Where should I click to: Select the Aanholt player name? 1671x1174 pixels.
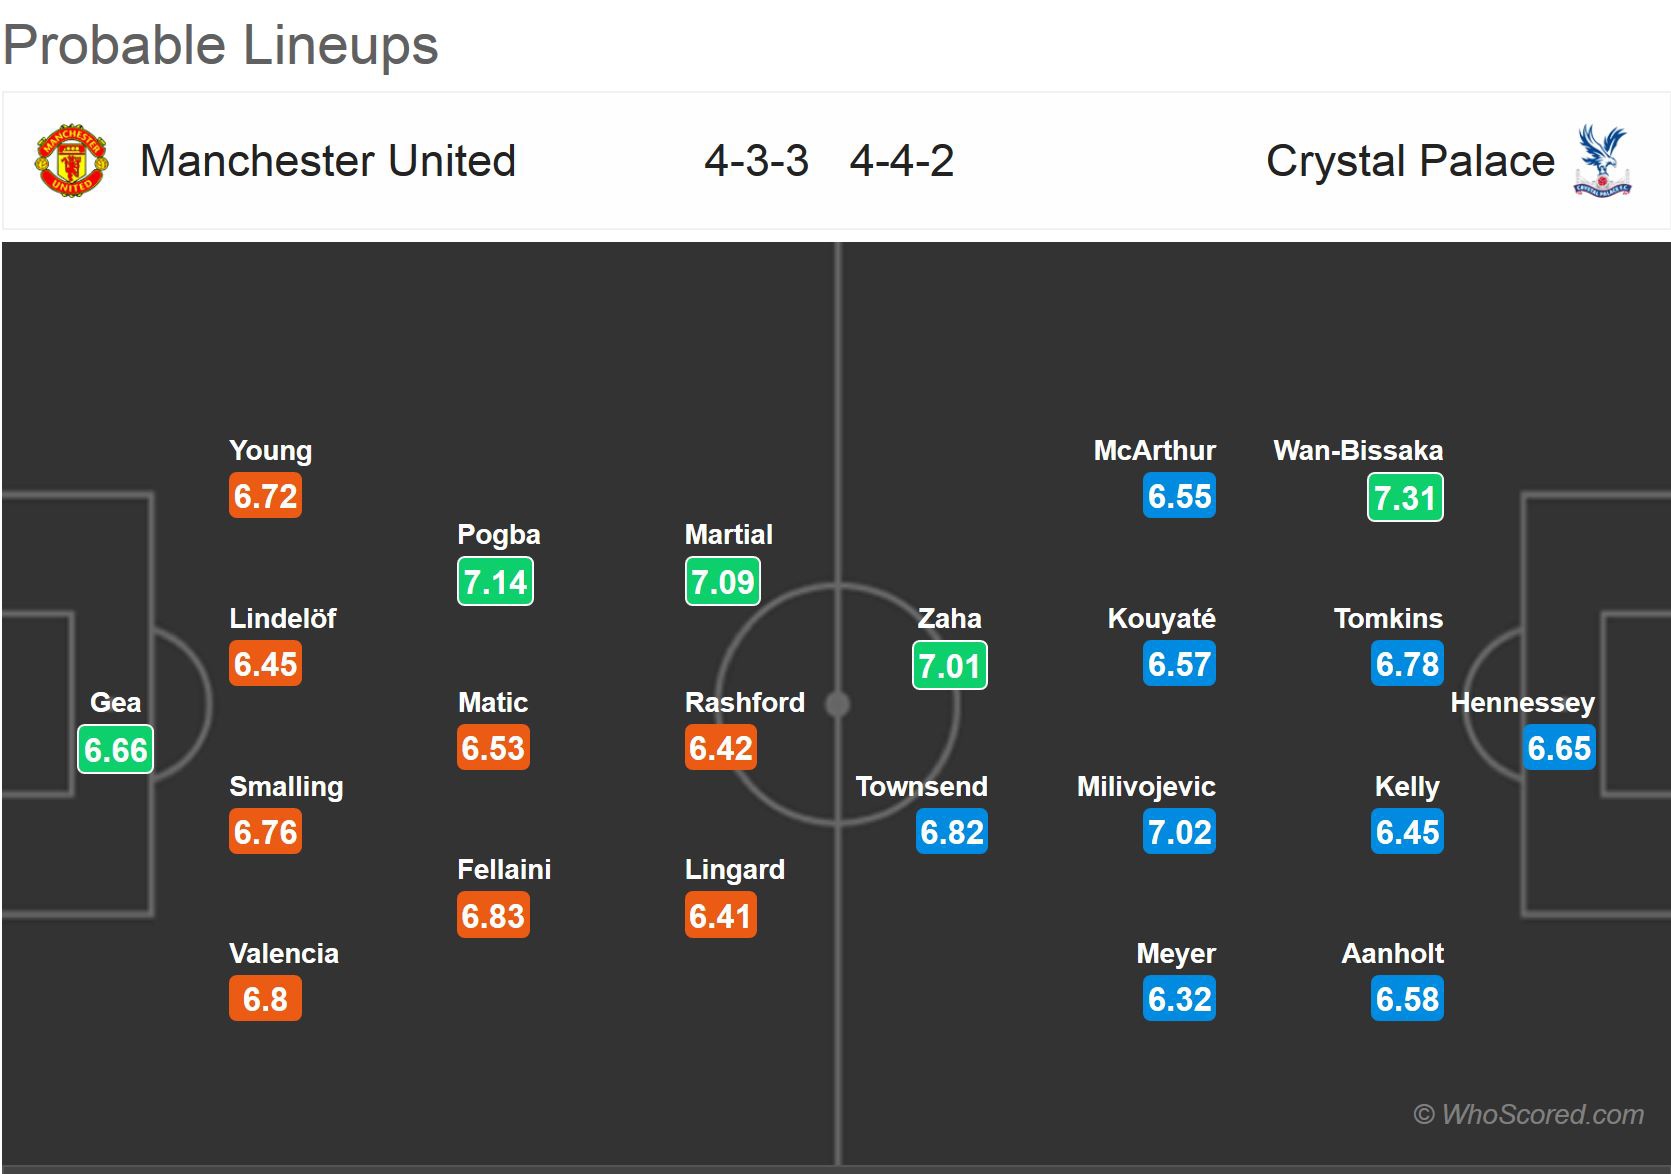tap(1392, 953)
